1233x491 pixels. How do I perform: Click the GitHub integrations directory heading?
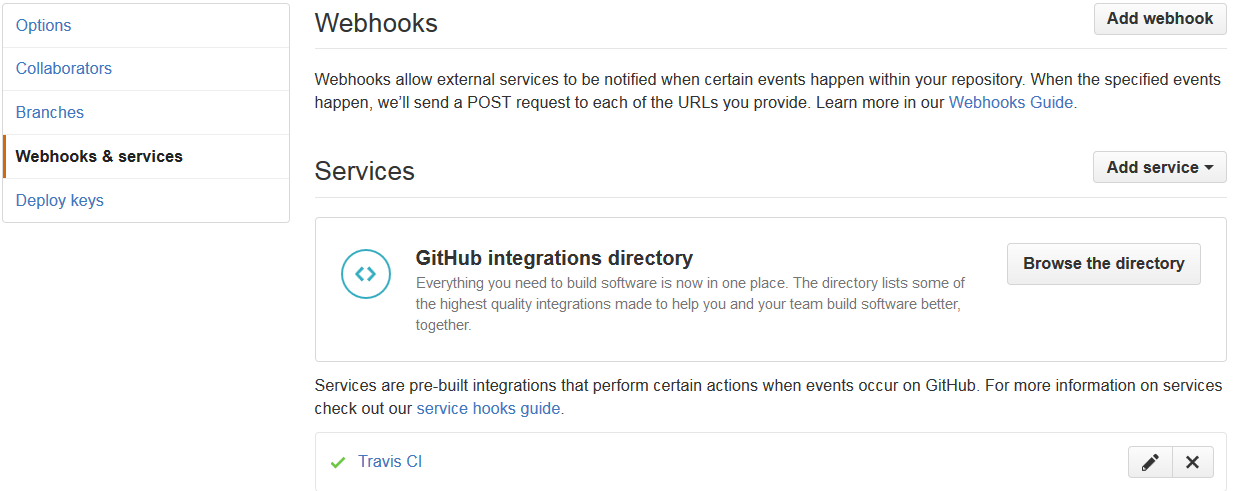tap(554, 258)
